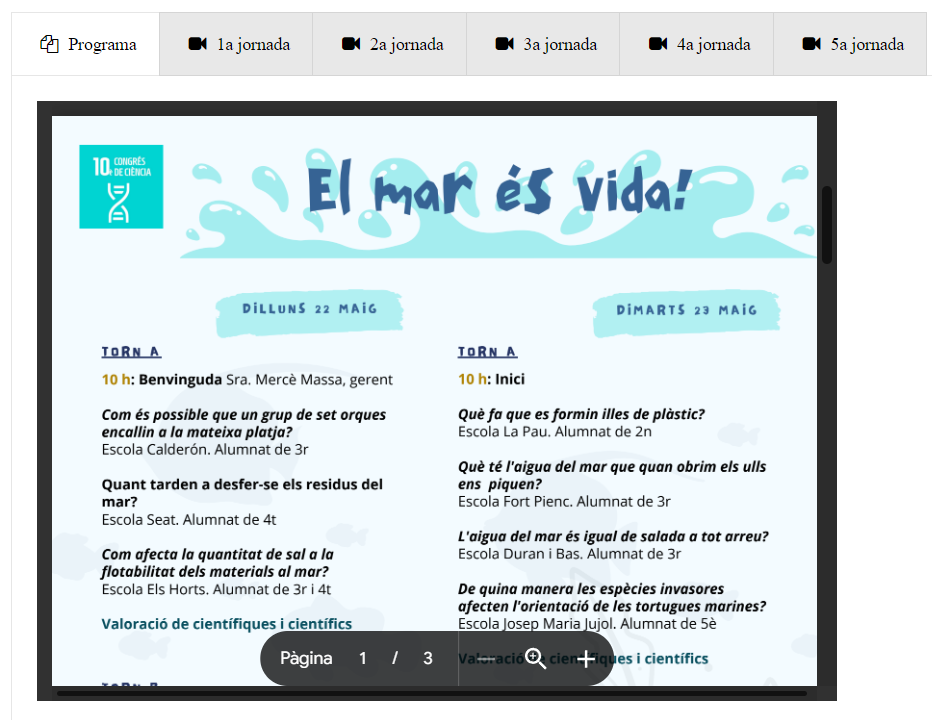Click the Dimarts 23 maig heading
This screenshot has height=720, width=932.
pos(686,310)
